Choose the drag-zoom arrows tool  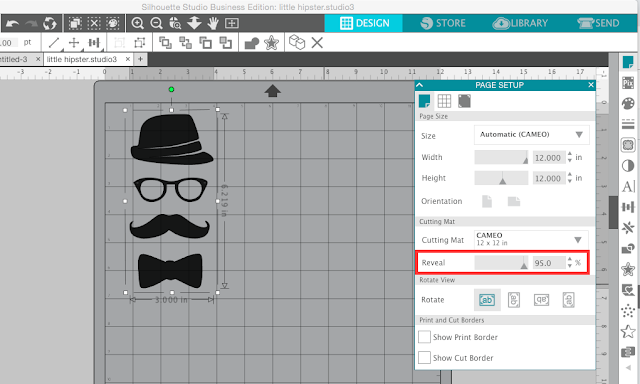click(x=194, y=23)
